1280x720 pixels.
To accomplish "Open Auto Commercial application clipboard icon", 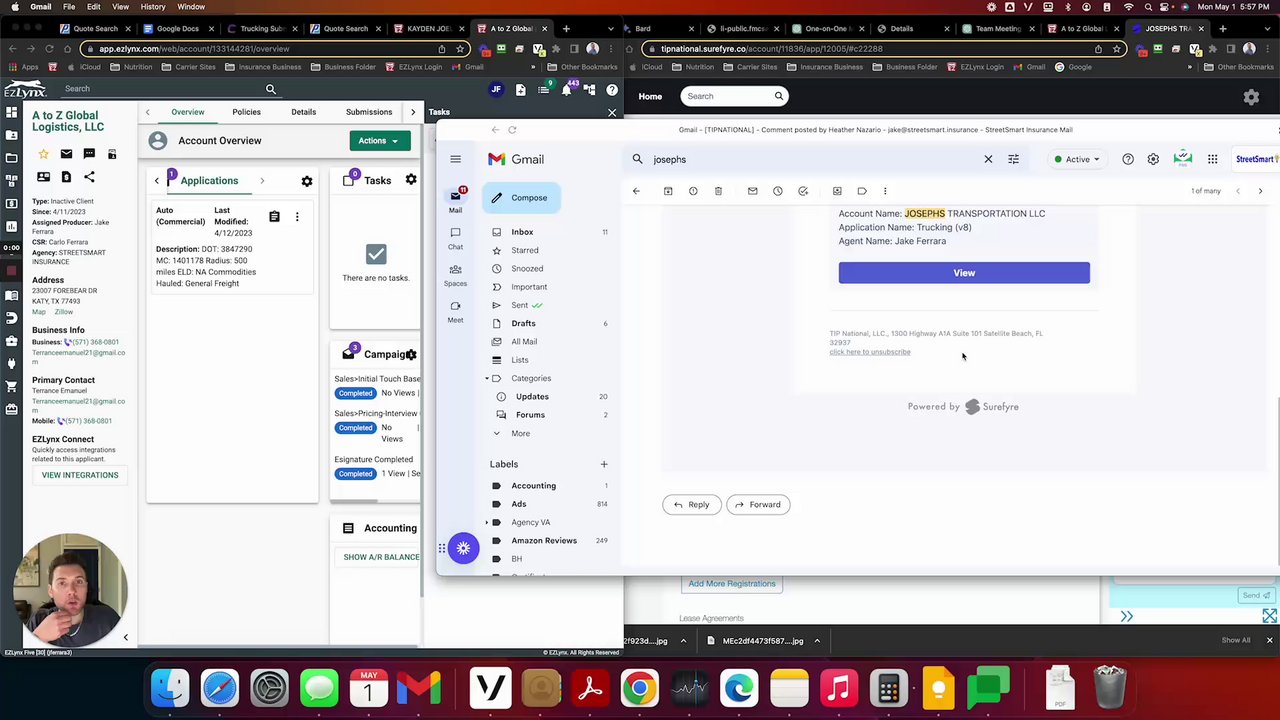I will (274, 217).
